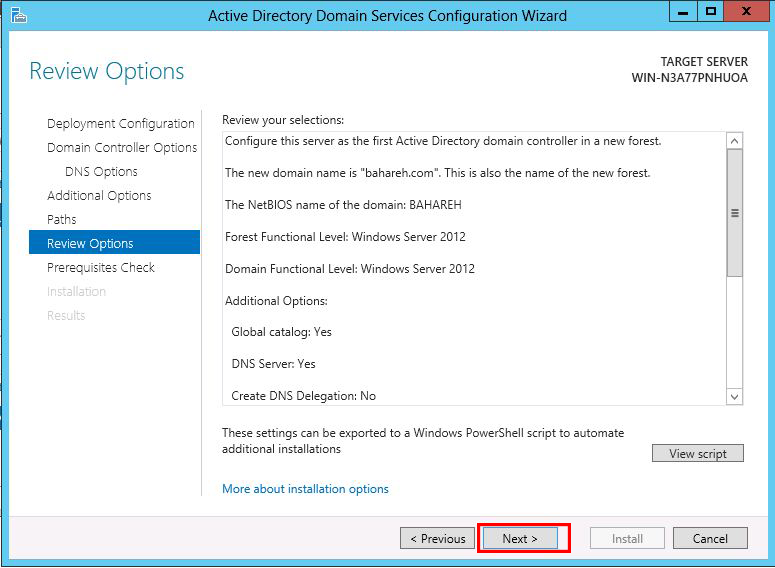The width and height of the screenshot is (775, 568).
Task: Open Additional Options step
Action: click(99, 196)
